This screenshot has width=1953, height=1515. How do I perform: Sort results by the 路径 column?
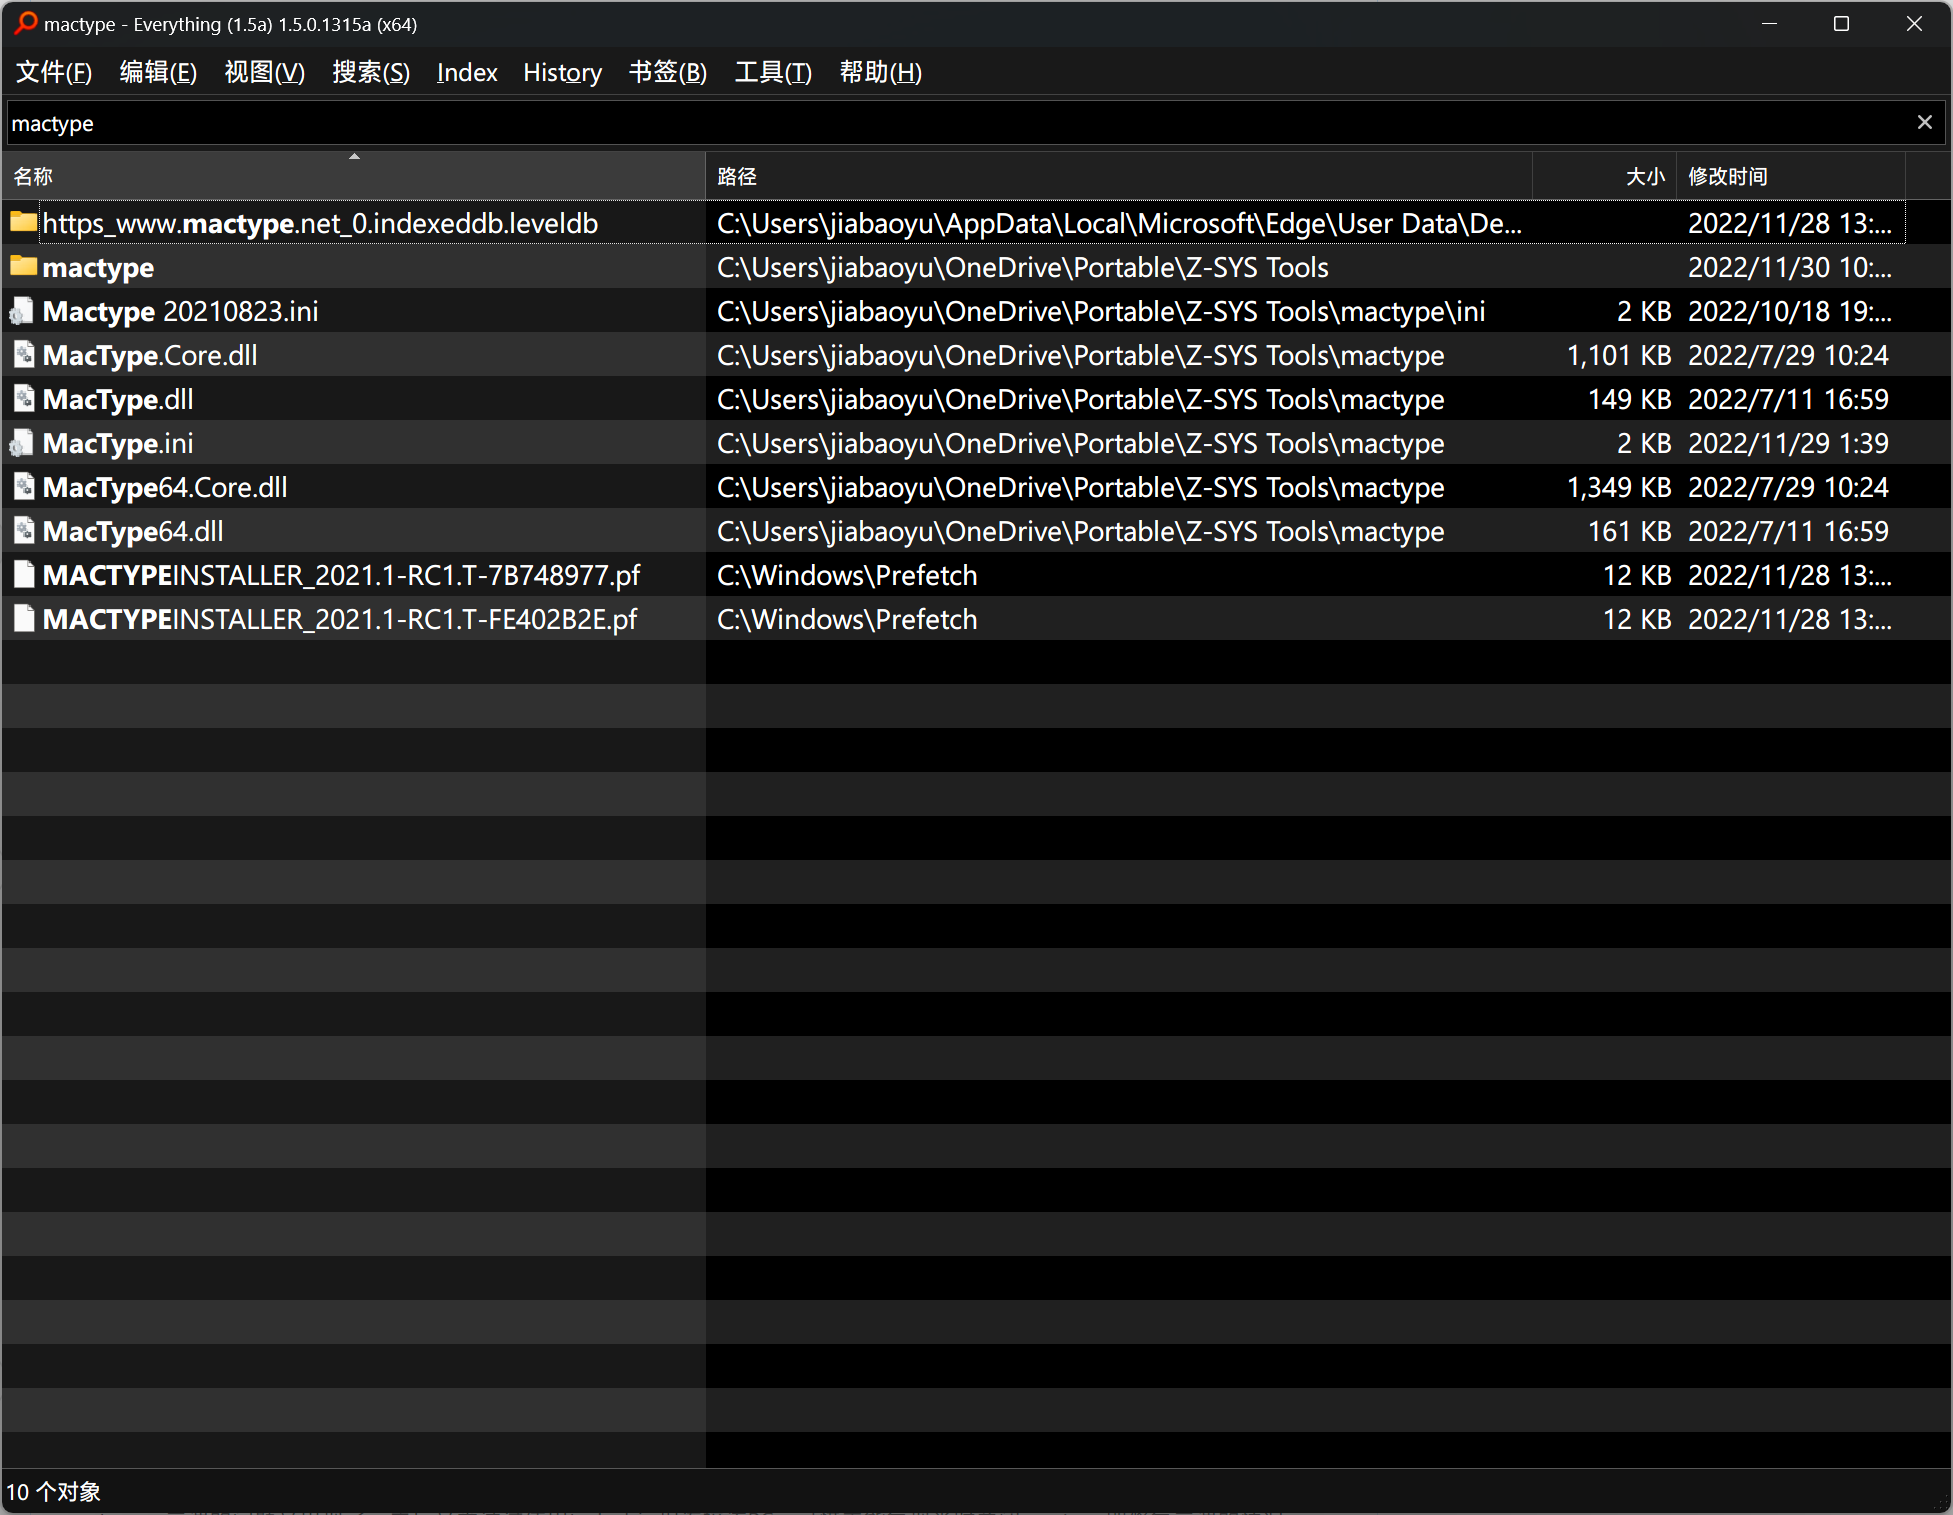coord(736,176)
